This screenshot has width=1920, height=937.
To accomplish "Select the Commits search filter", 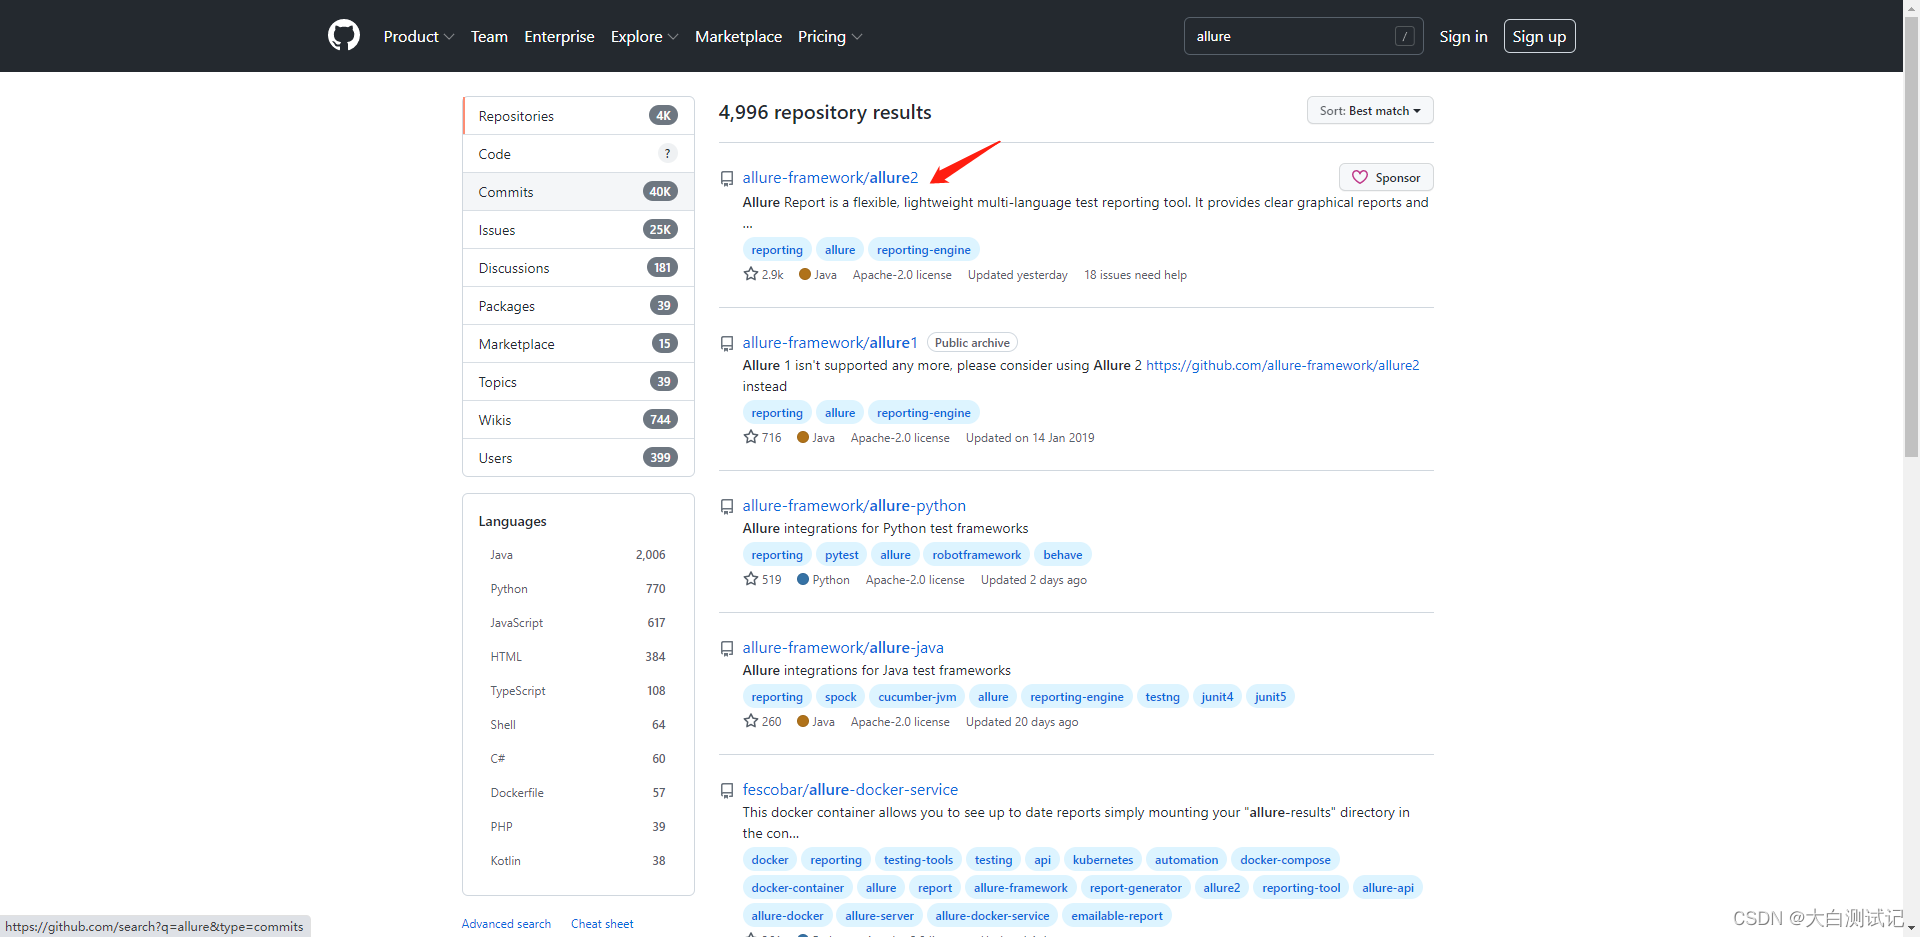I will pos(578,192).
